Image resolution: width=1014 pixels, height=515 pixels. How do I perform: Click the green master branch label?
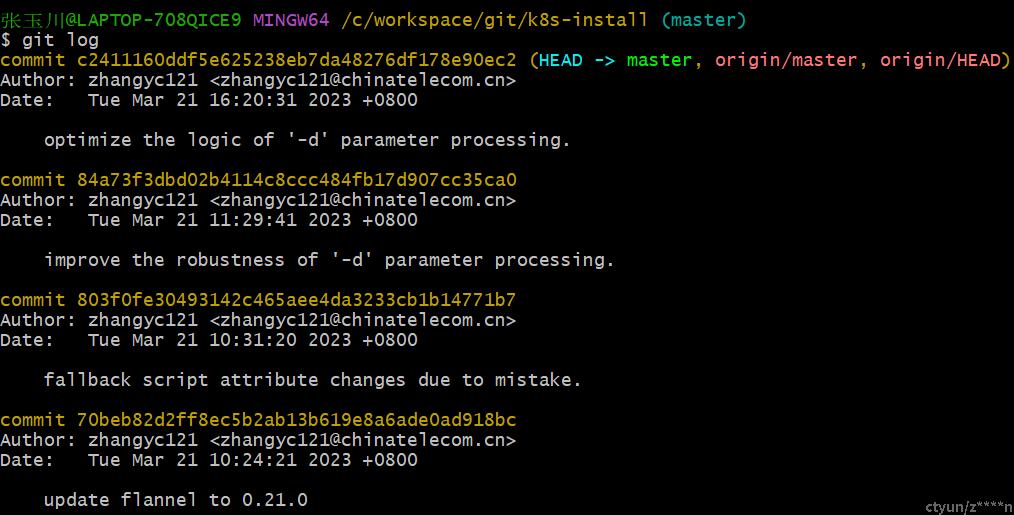[659, 60]
